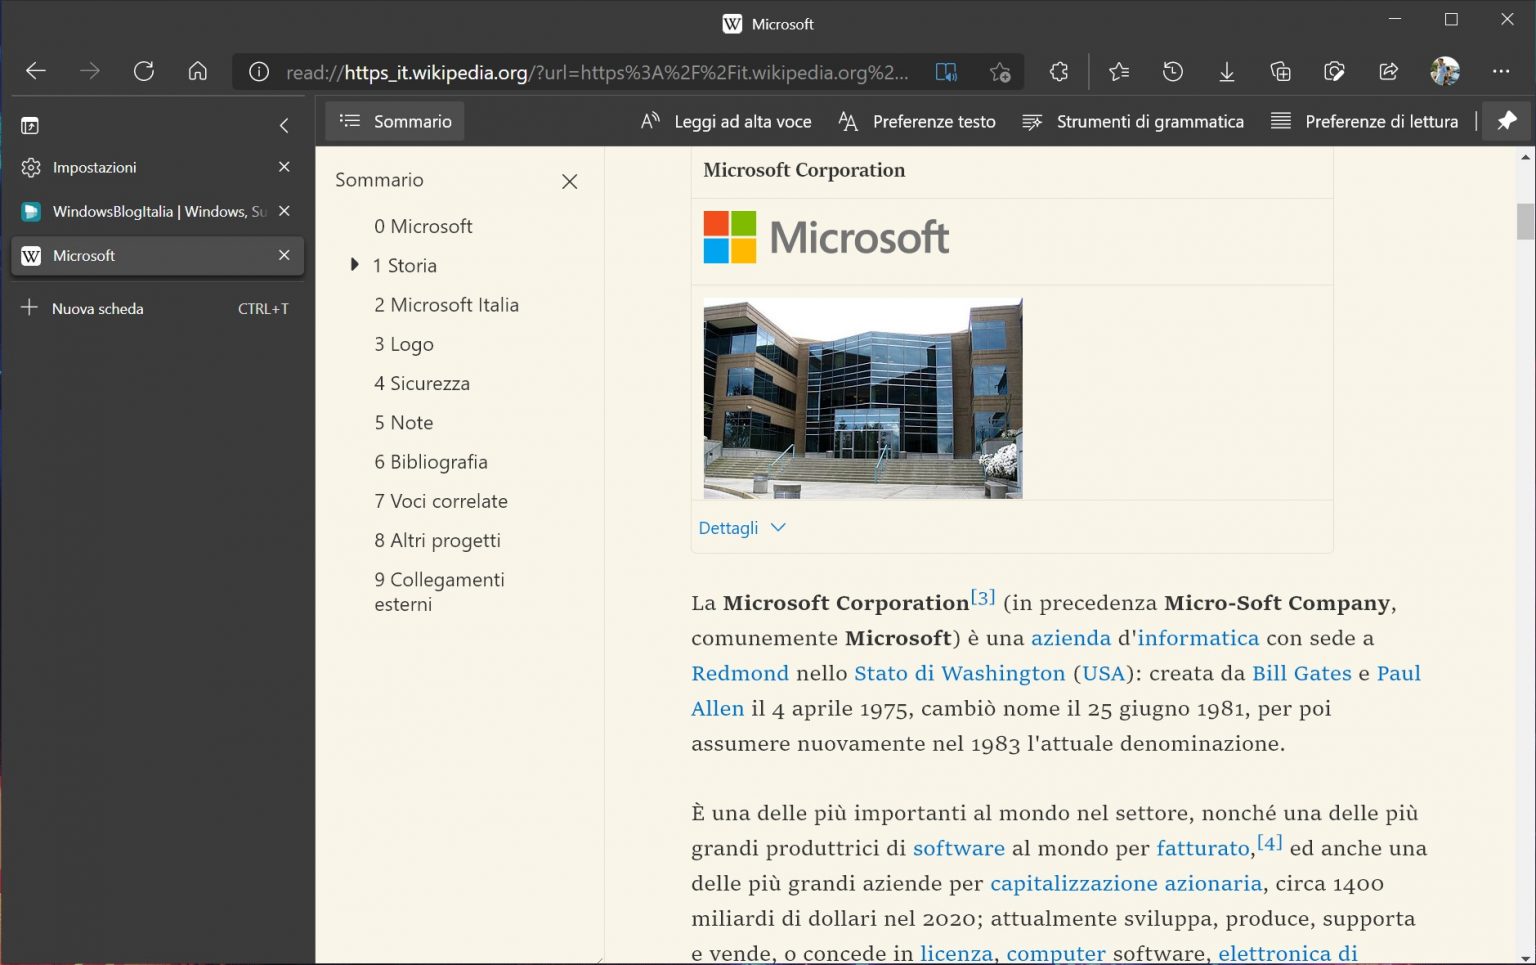Open the "Redmond" article link
This screenshot has width=1536, height=965.
[740, 673]
